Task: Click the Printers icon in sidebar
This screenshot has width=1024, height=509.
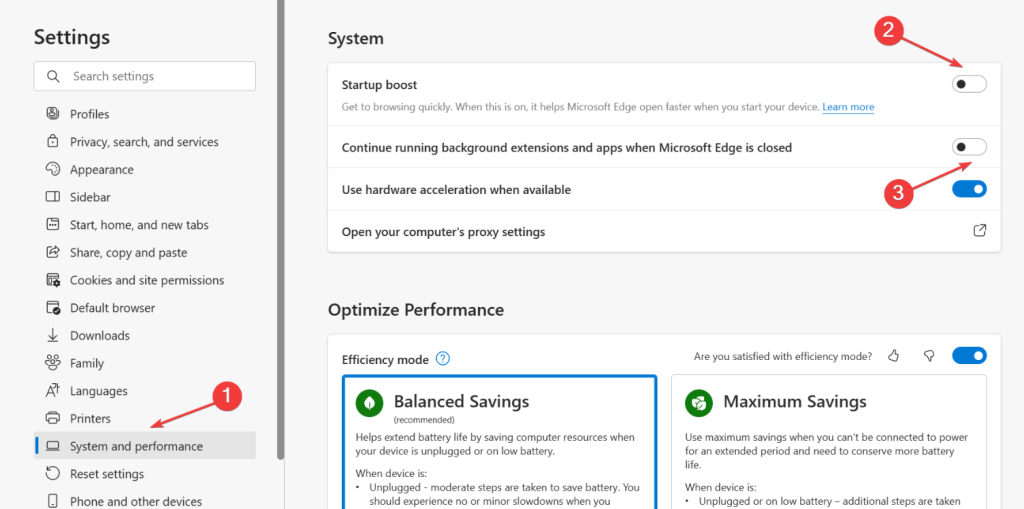Action: 53,419
